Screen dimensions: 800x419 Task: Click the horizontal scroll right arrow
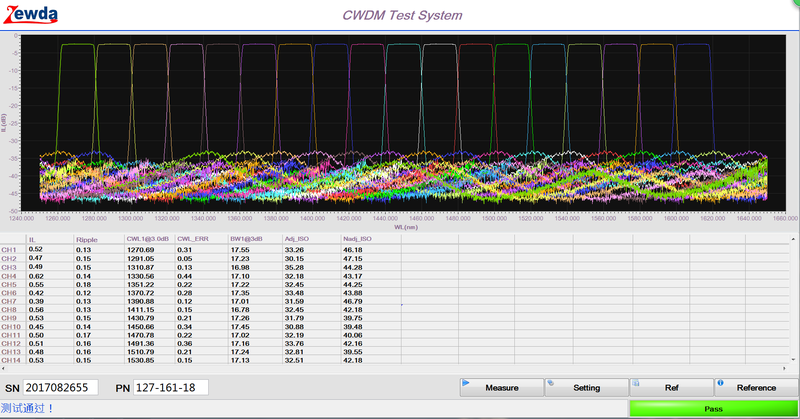point(785,368)
